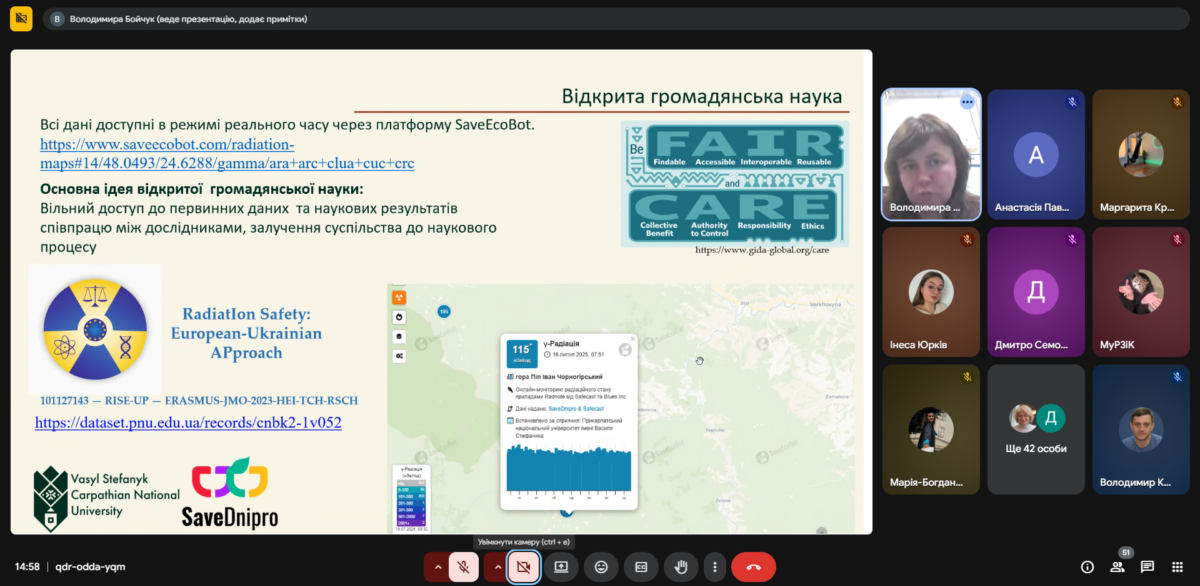
Task: Show the participants list icon
Action: coord(1117,567)
